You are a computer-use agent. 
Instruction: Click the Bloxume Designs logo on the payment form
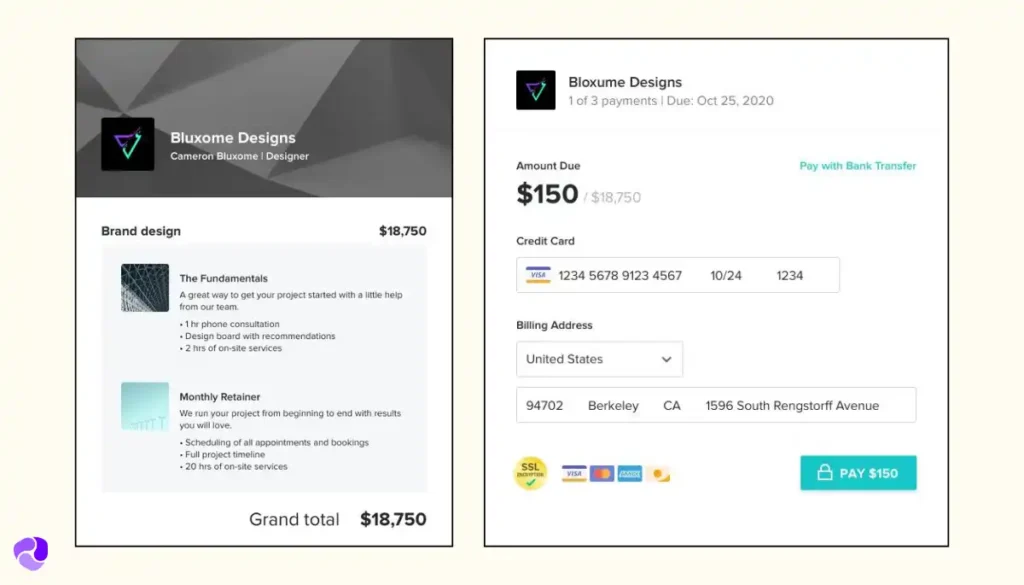[536, 90]
